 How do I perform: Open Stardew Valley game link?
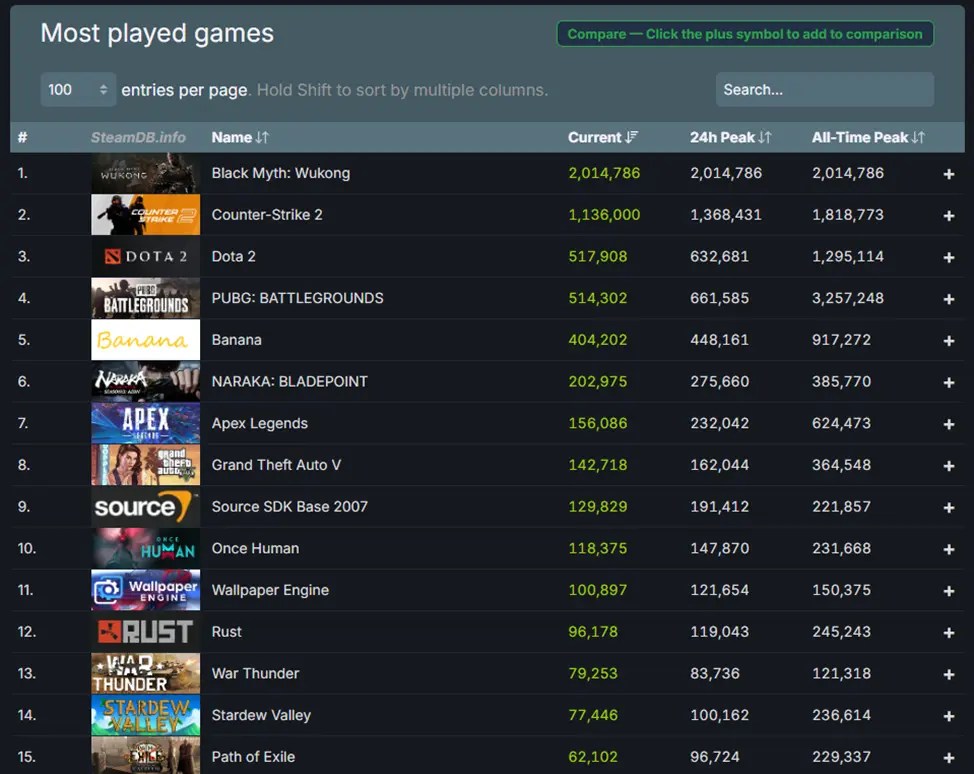pyautogui.click(x=261, y=714)
